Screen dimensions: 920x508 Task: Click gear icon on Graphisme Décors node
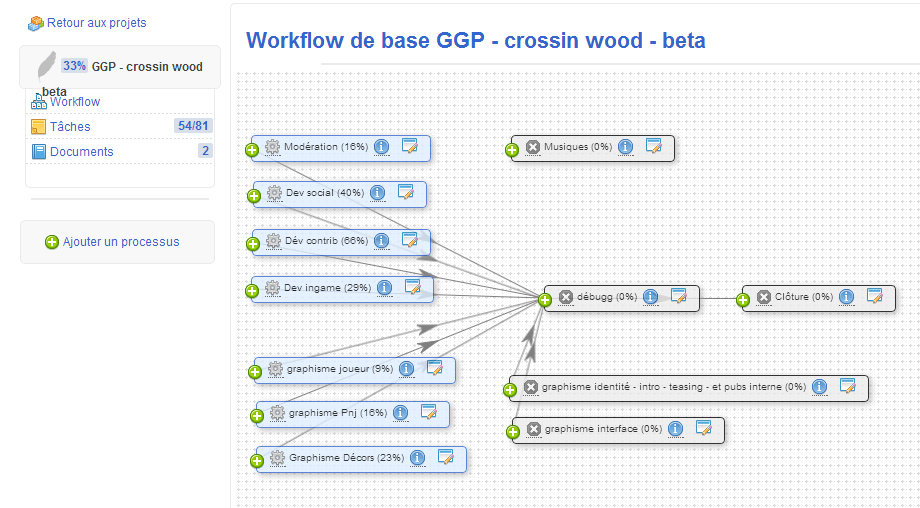[x=278, y=458]
